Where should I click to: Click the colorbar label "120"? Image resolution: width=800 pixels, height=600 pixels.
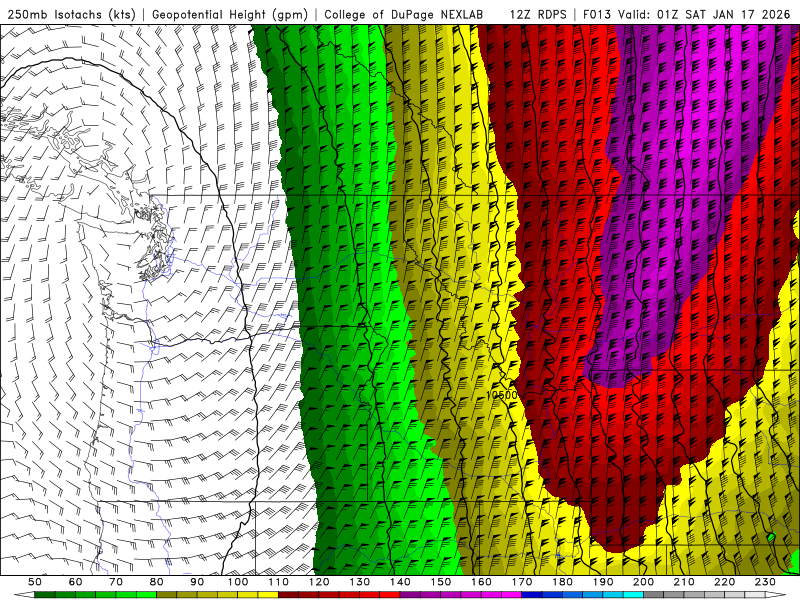(319, 582)
